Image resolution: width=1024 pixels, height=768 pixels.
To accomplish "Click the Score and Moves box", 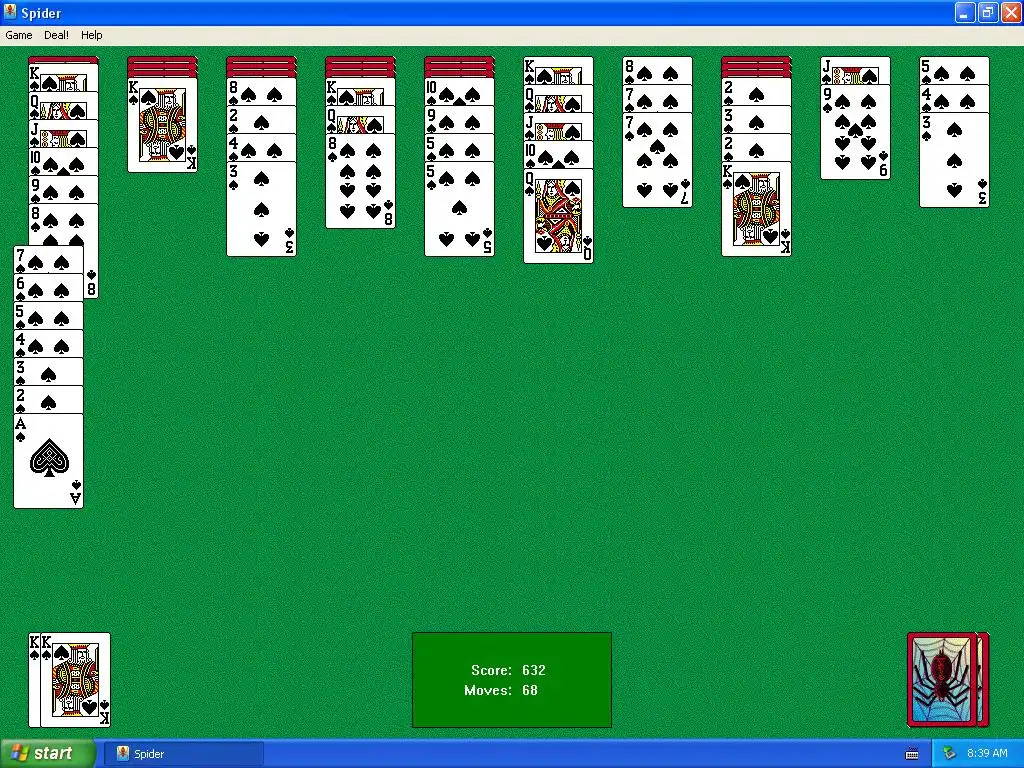I will [511, 679].
